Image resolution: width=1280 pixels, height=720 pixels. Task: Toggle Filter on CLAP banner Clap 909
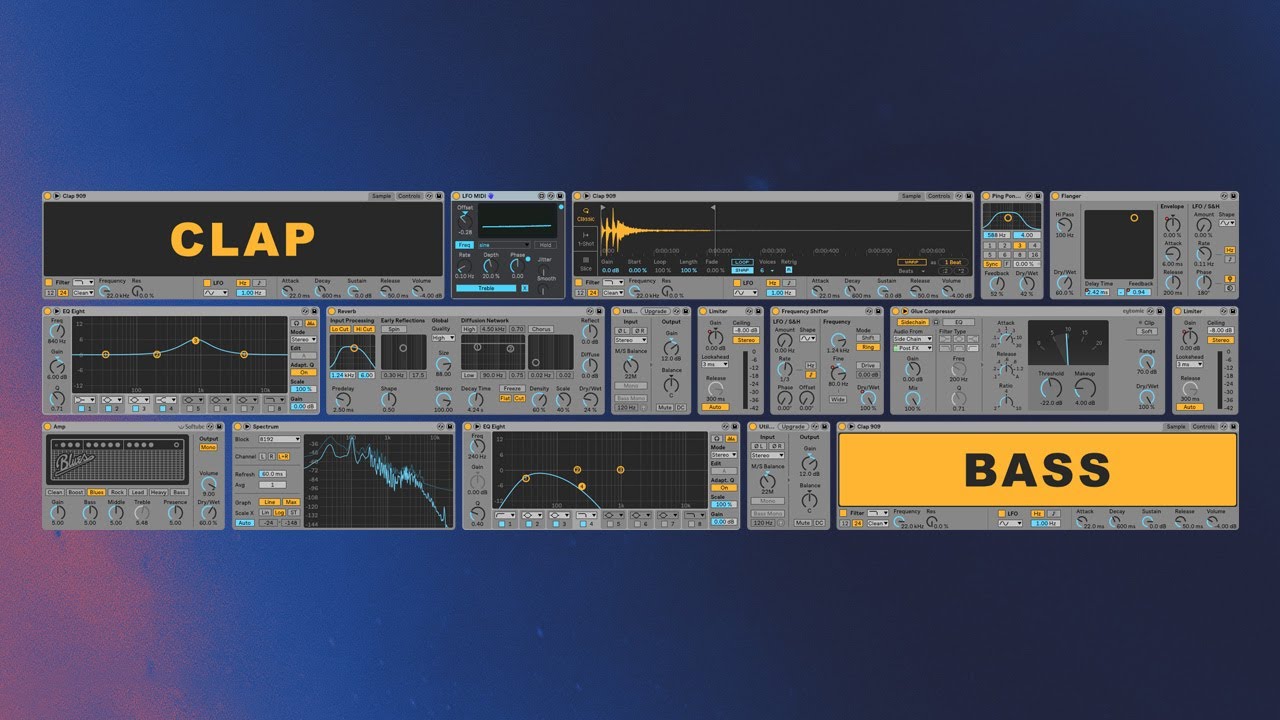point(48,282)
